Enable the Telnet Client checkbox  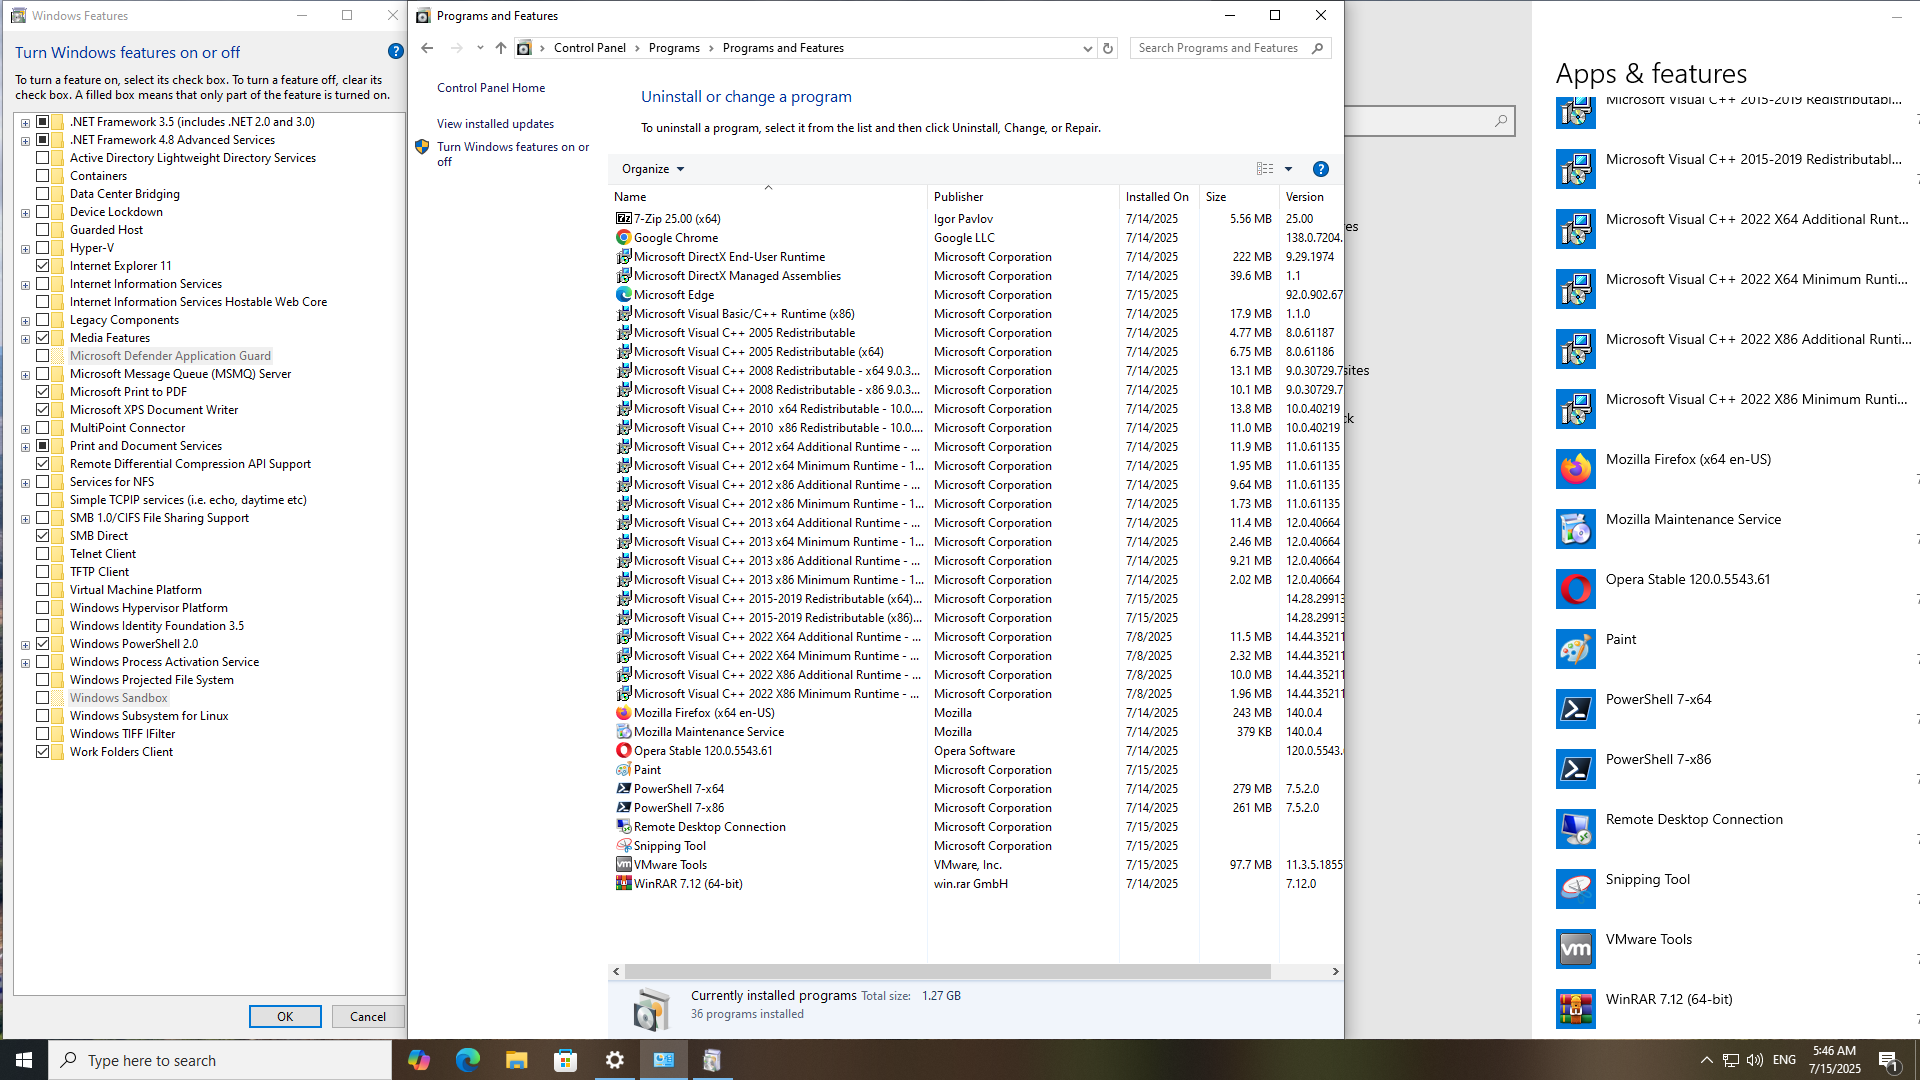(x=42, y=554)
